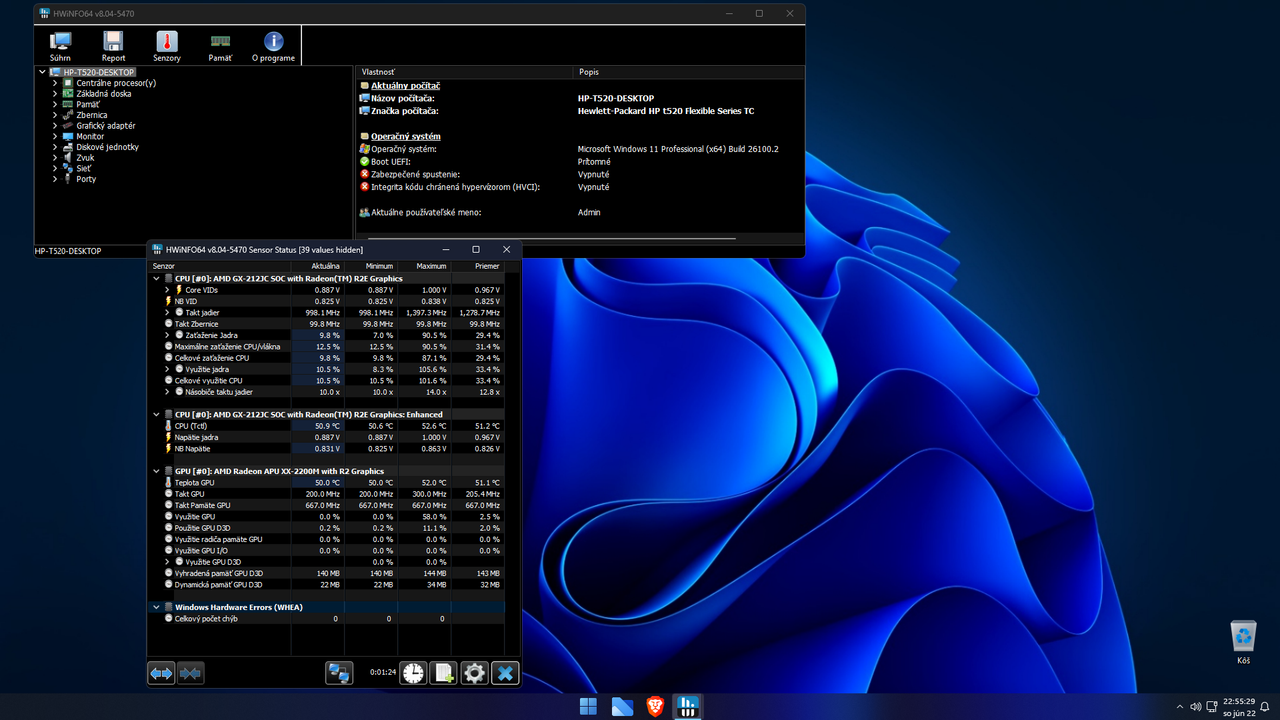The width and height of the screenshot is (1280, 720).
Task: Open volume icon in system tray
Action: 1195,707
